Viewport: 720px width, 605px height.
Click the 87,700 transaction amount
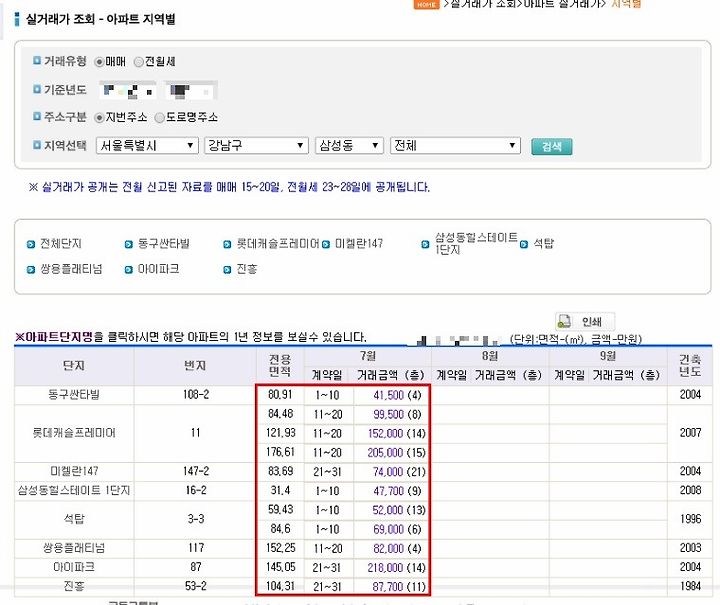388,587
